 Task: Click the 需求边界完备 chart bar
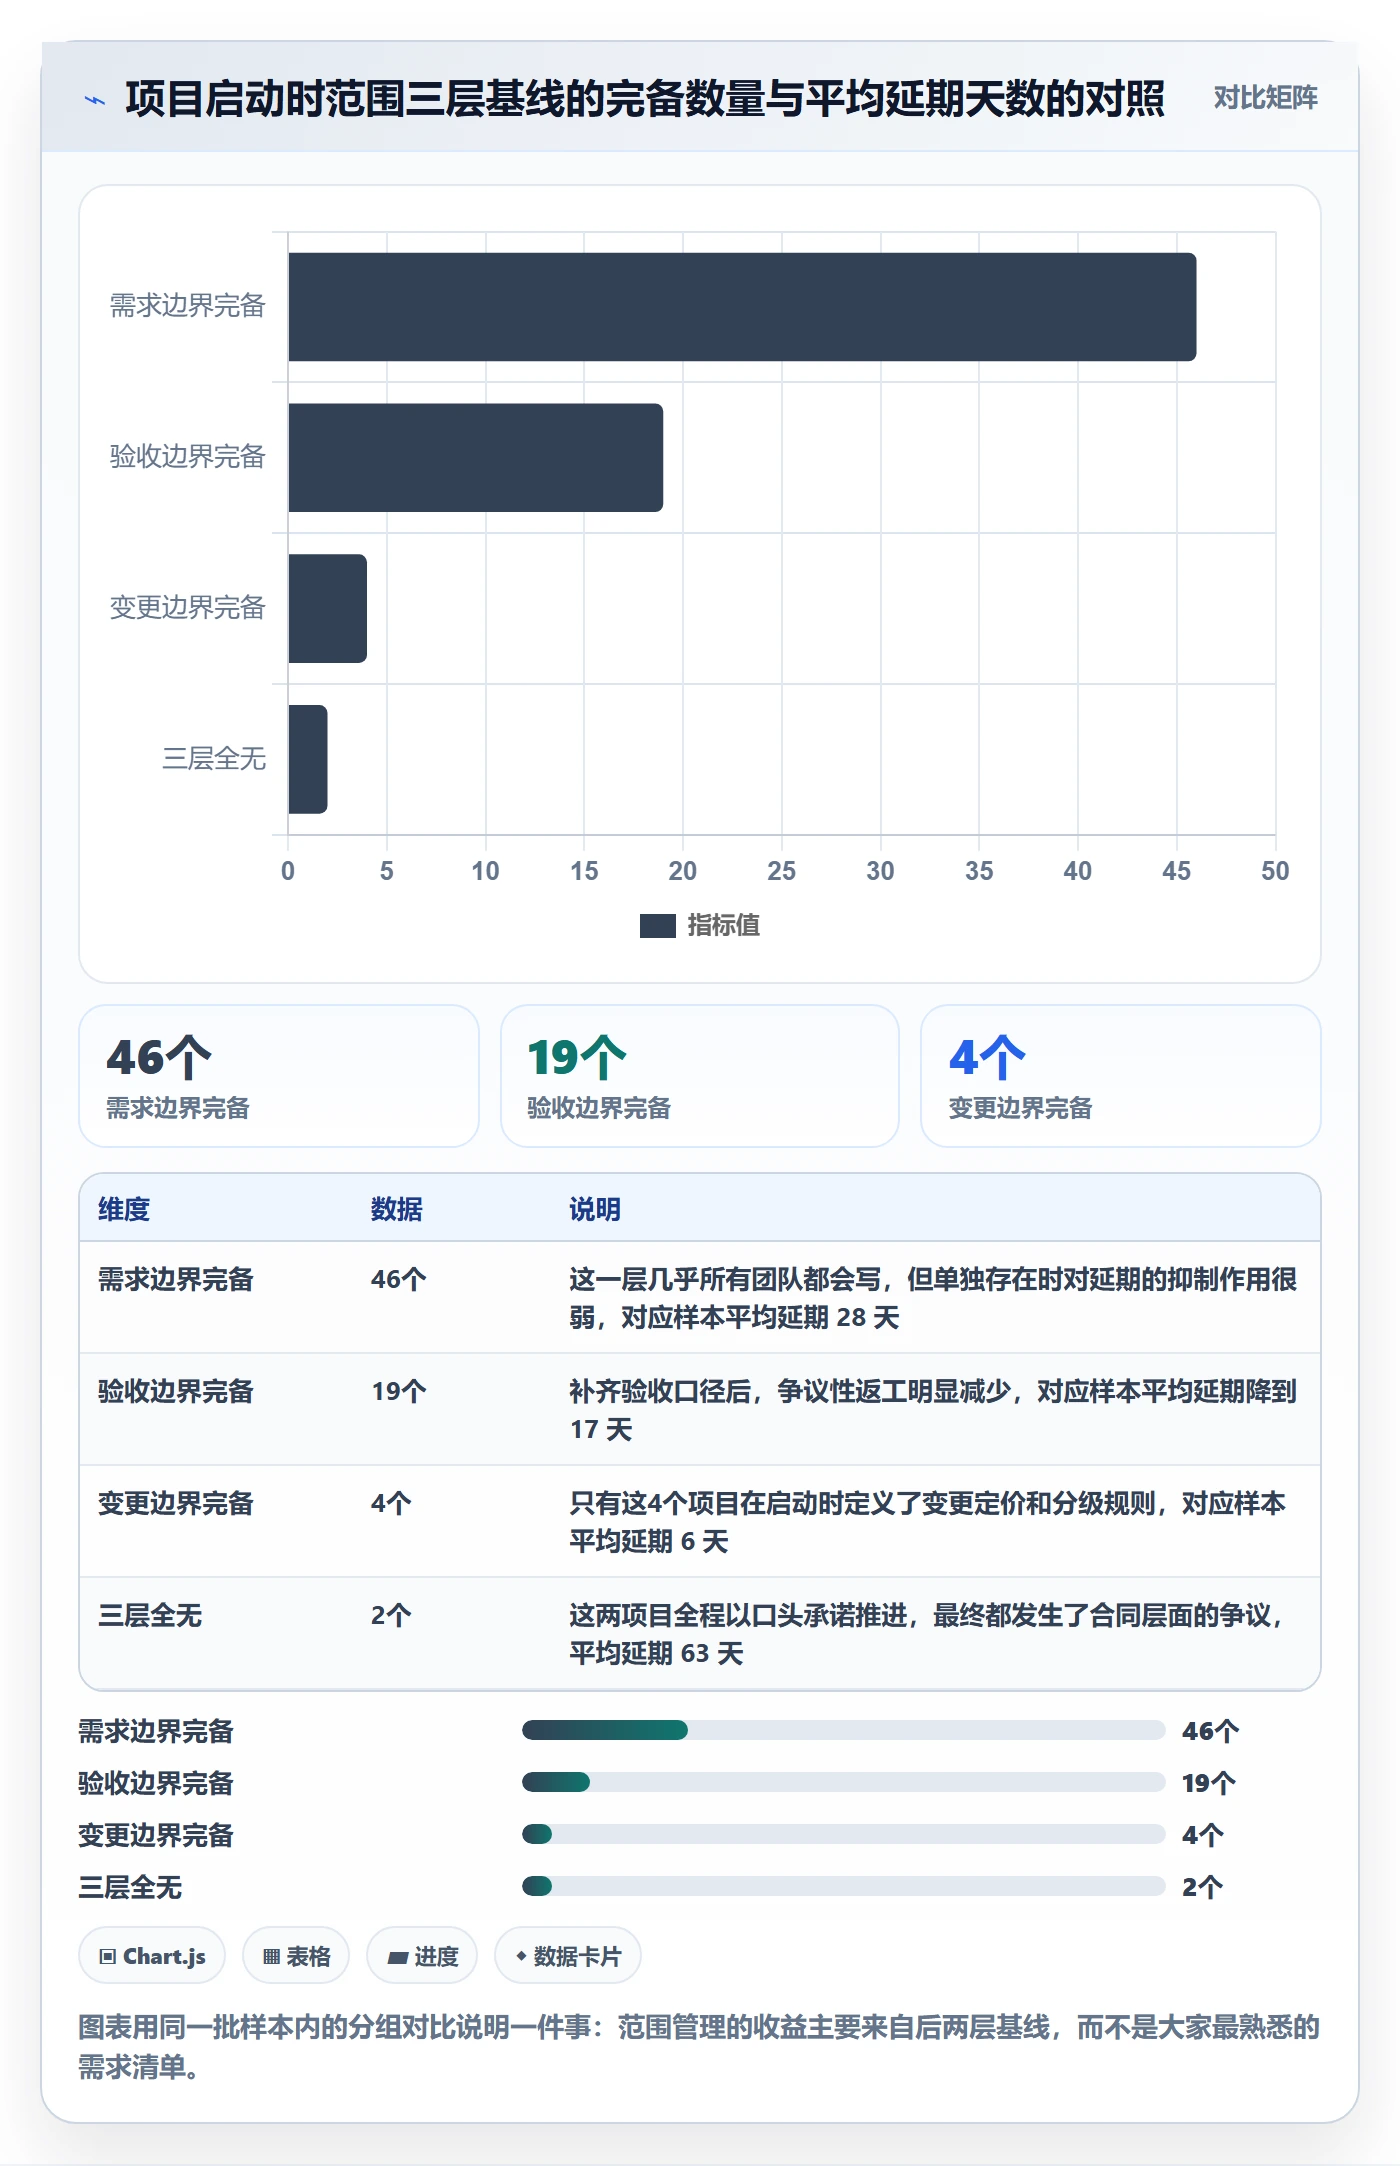[x=742, y=307]
